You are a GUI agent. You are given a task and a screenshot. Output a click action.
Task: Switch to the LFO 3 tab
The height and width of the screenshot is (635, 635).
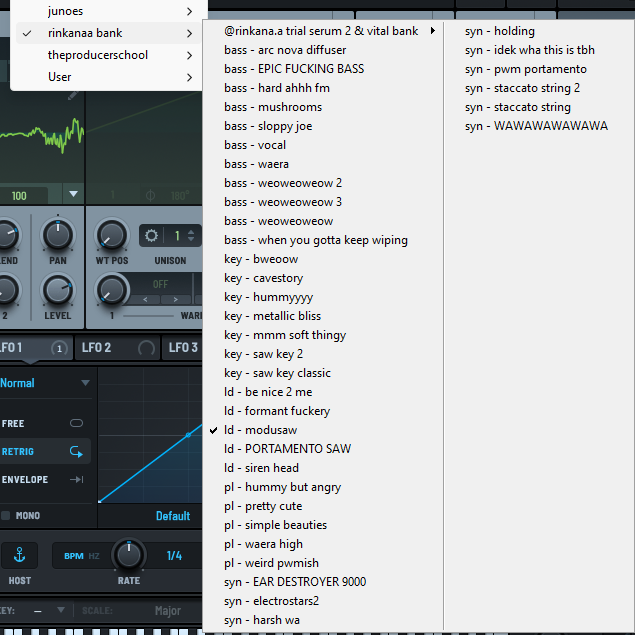coord(182,348)
